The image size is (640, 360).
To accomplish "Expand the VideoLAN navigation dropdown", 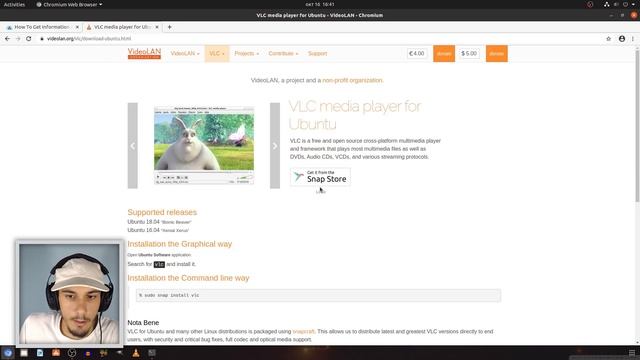I will point(185,53).
